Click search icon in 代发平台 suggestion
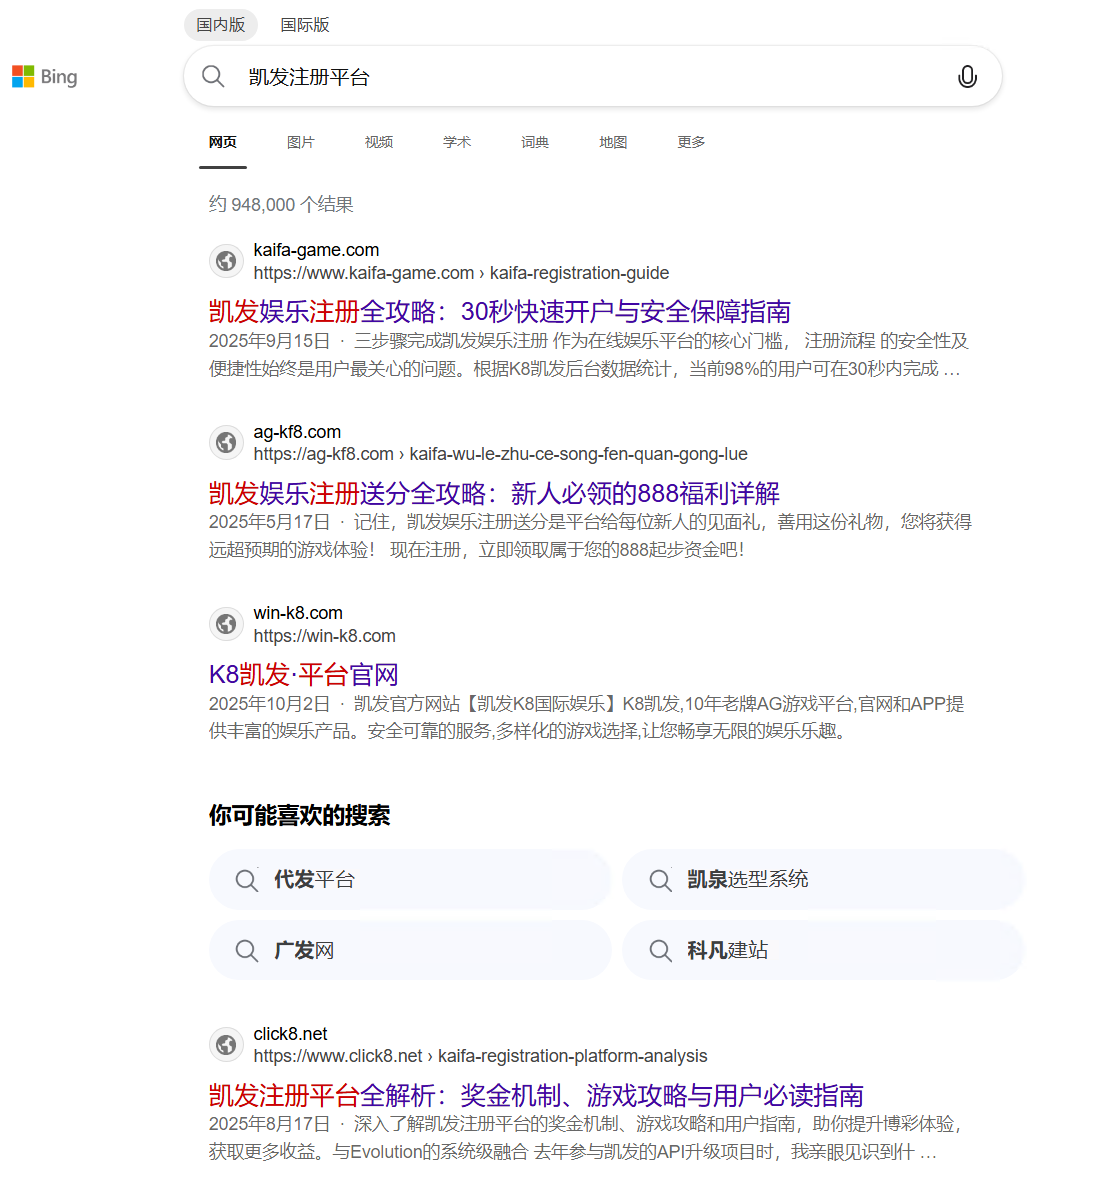1110x1195 pixels. click(246, 880)
